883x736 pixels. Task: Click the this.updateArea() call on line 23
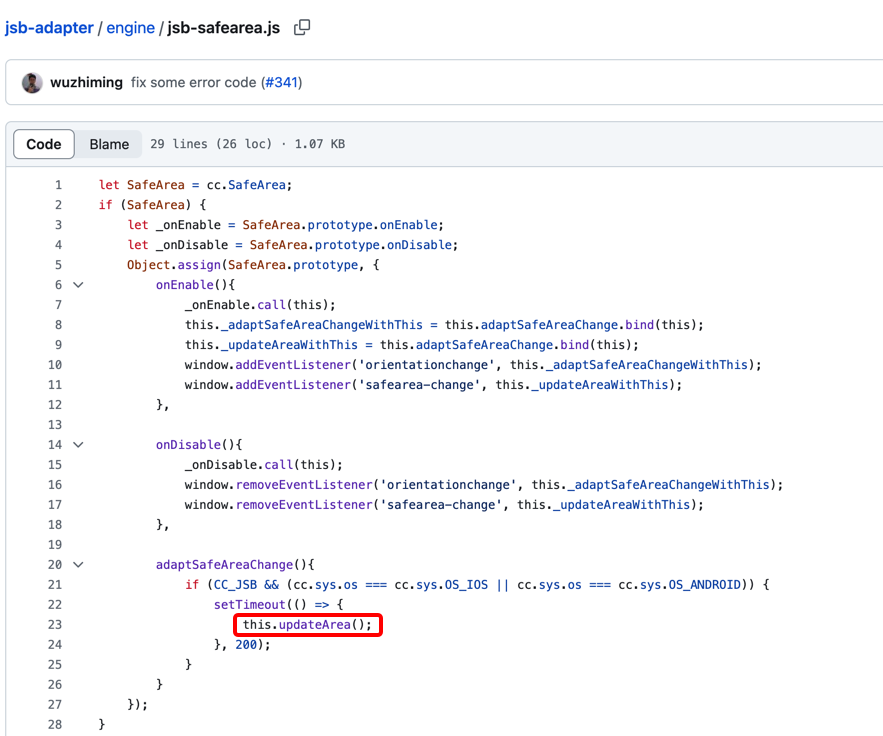tap(307, 625)
